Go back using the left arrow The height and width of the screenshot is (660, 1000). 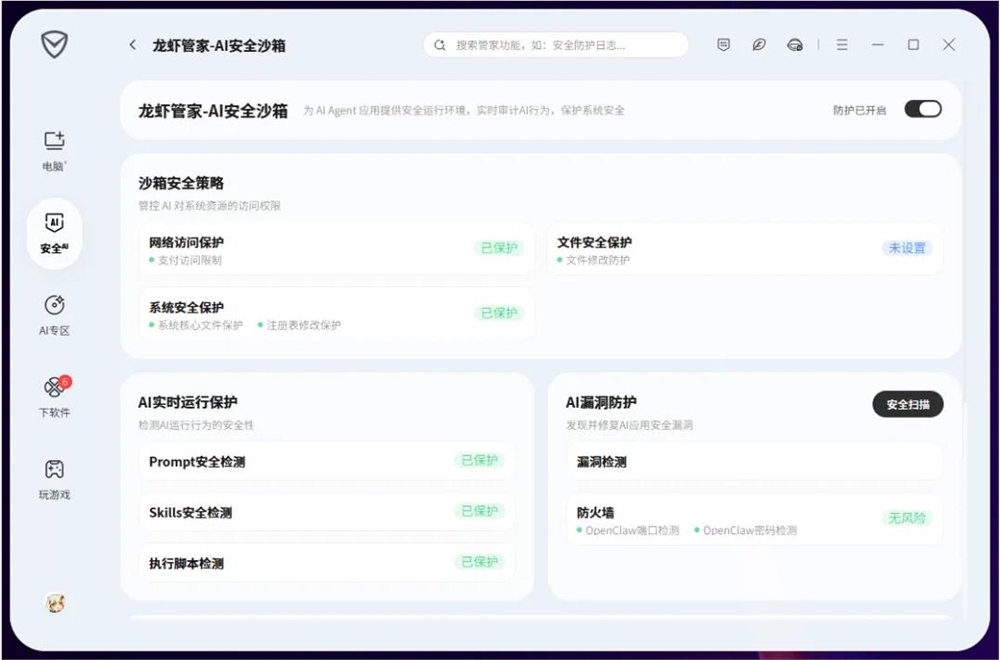pyautogui.click(x=131, y=45)
